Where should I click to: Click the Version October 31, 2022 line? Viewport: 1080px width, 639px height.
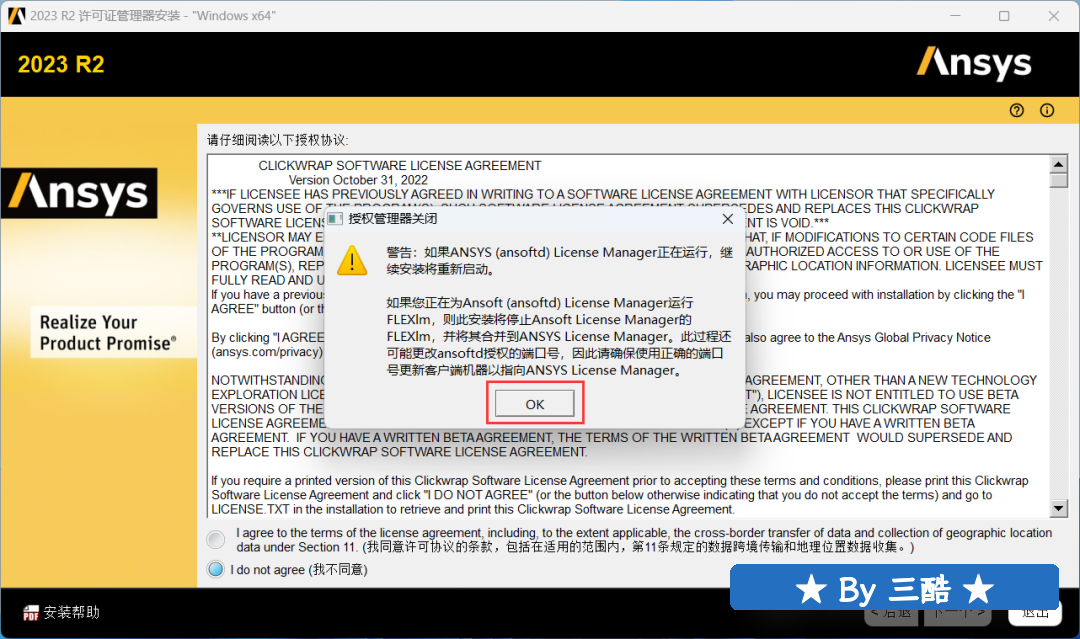point(358,180)
